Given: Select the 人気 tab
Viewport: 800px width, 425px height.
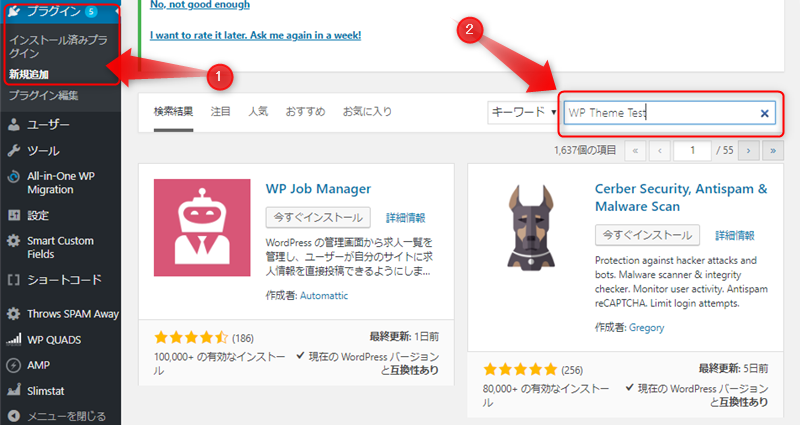Looking at the screenshot, I should 258,112.
